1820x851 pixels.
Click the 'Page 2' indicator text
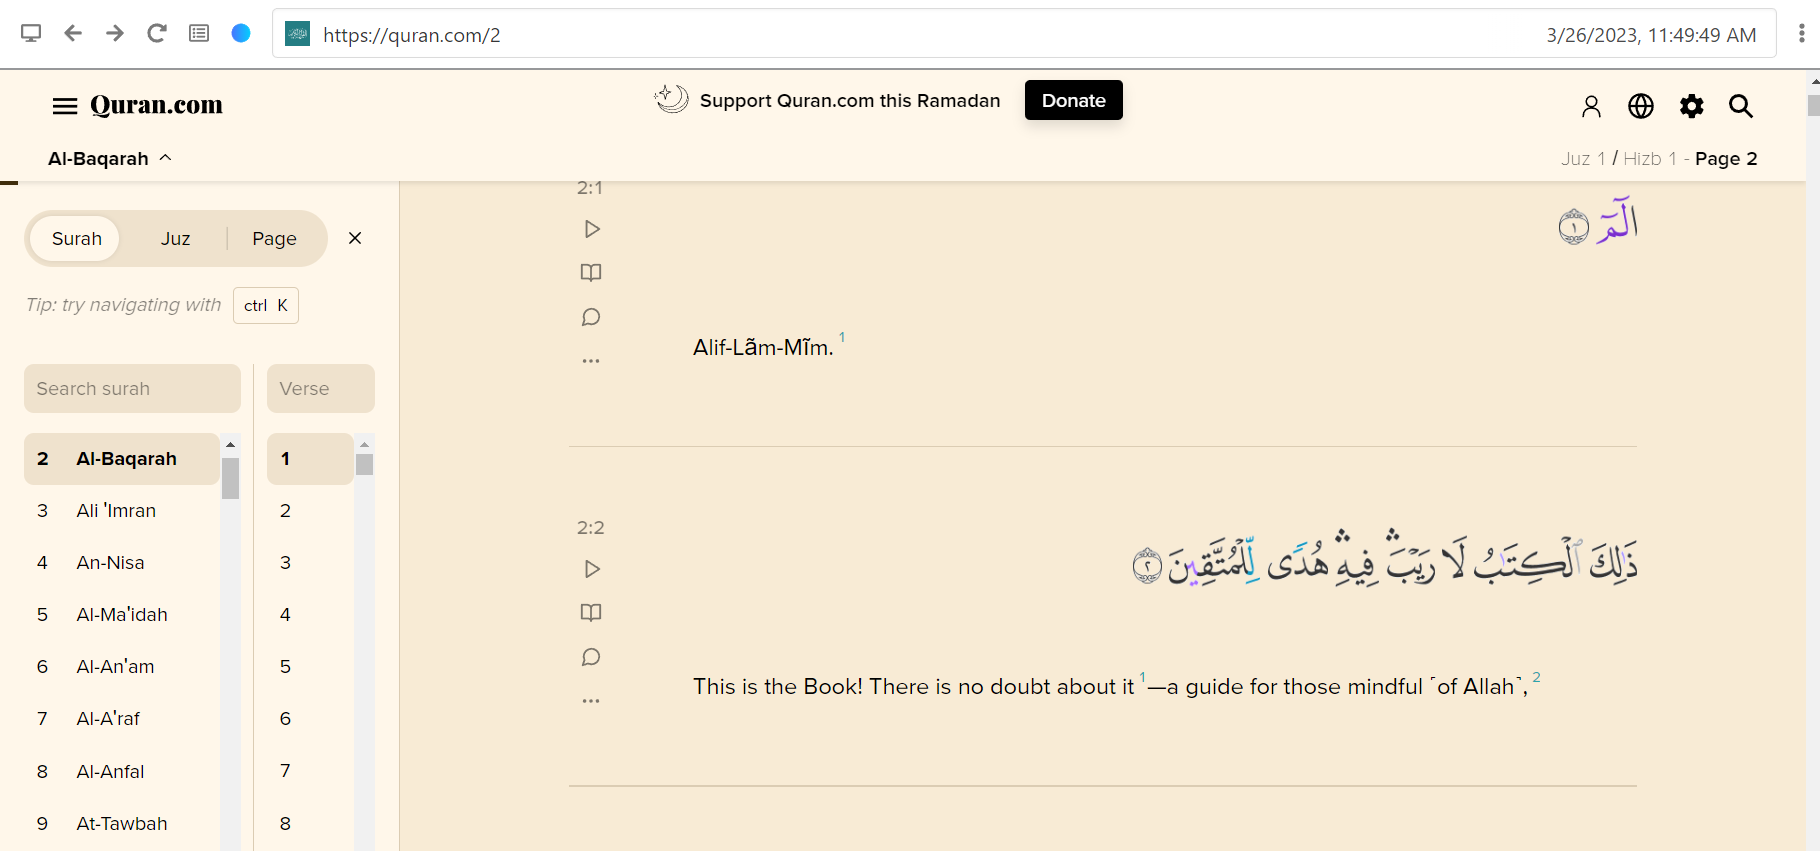pos(1726,158)
